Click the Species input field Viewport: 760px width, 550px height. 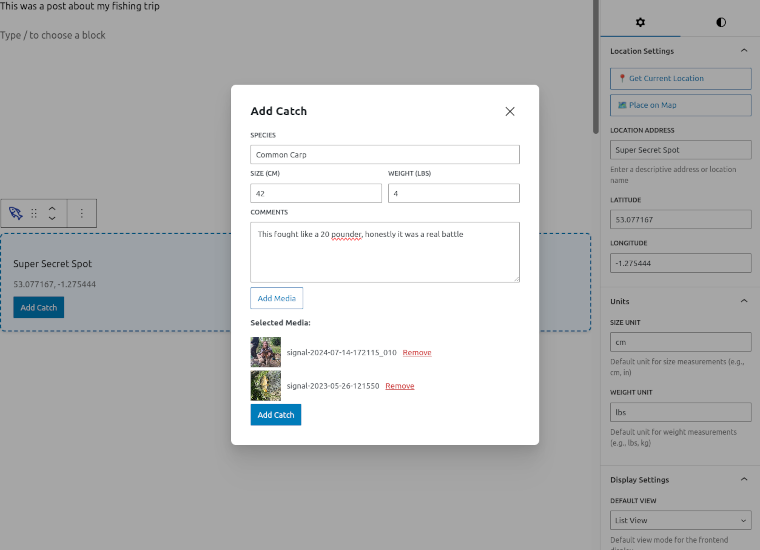(384, 155)
